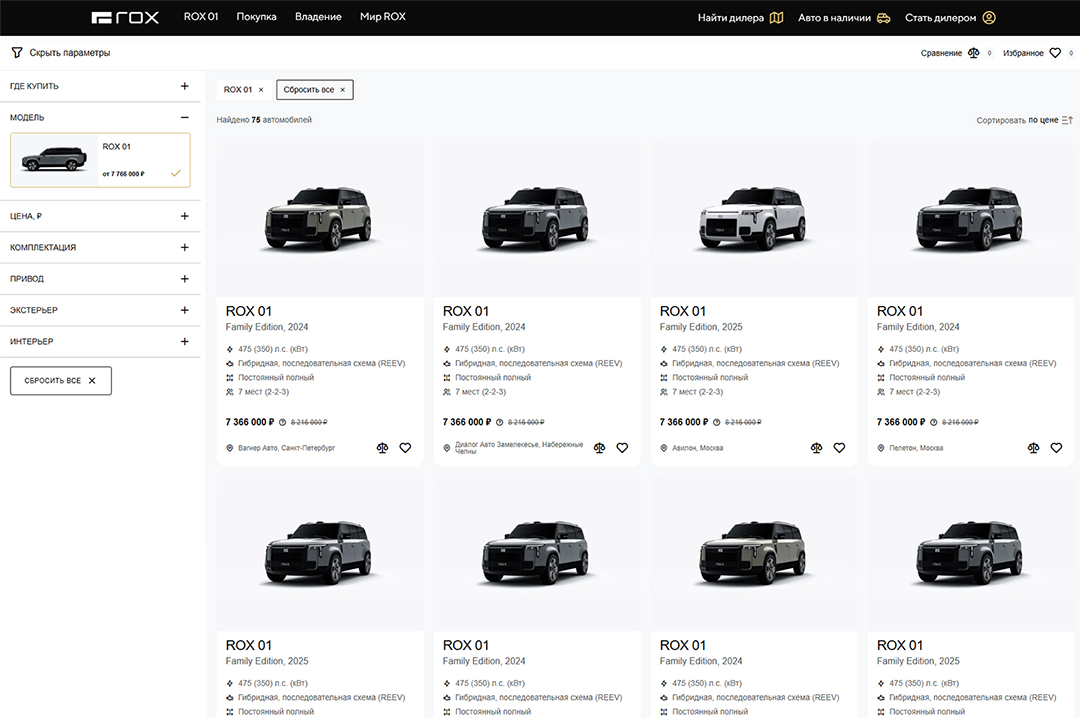Image resolution: width=1080 pixels, height=718 pixels.
Task: Add Пелетон Москва car to comparison
Action: tap(1033, 448)
